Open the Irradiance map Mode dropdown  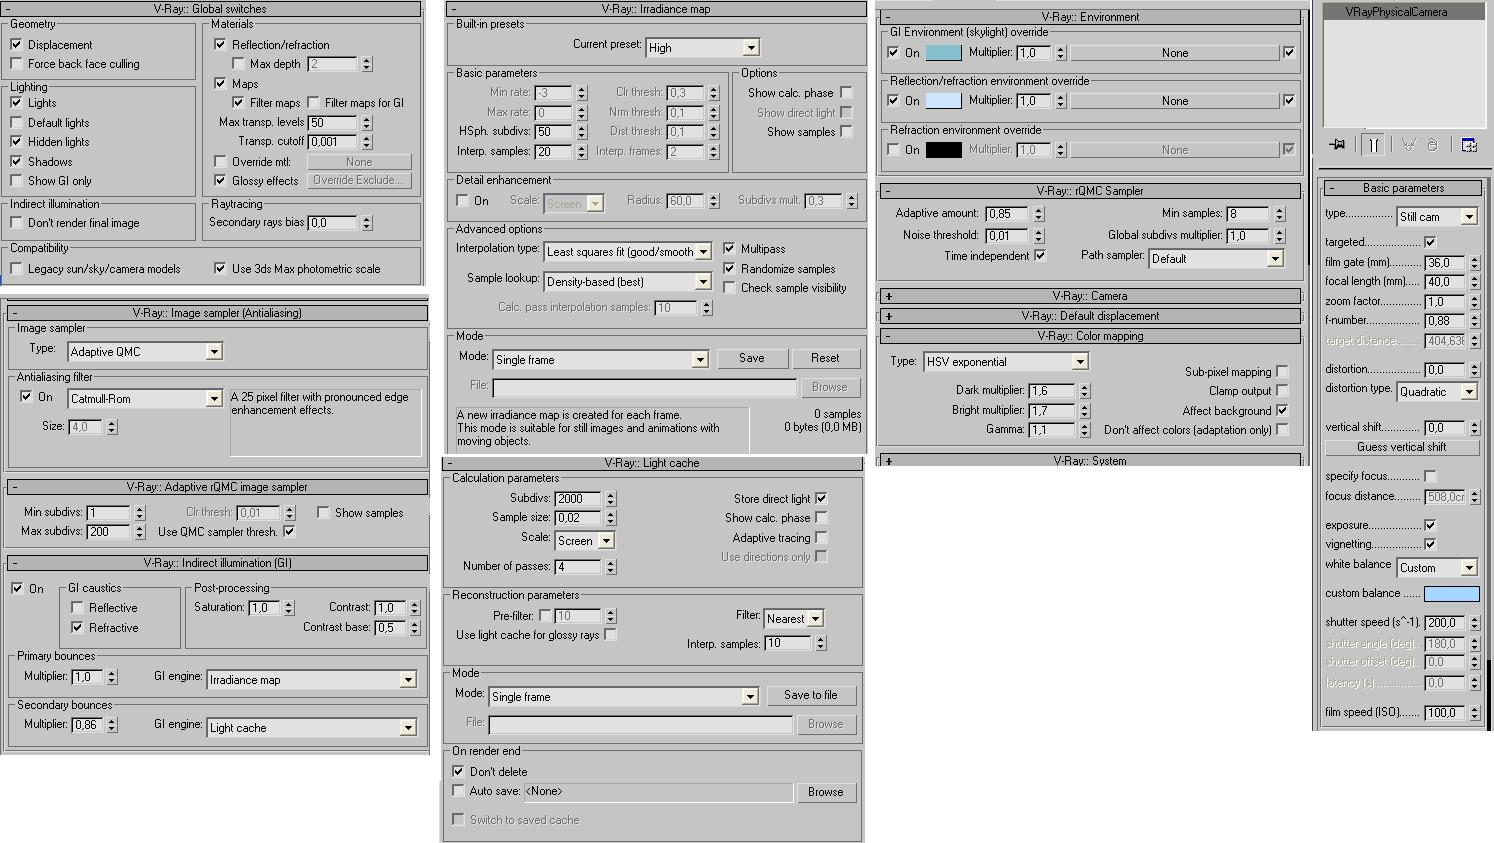click(x=600, y=360)
